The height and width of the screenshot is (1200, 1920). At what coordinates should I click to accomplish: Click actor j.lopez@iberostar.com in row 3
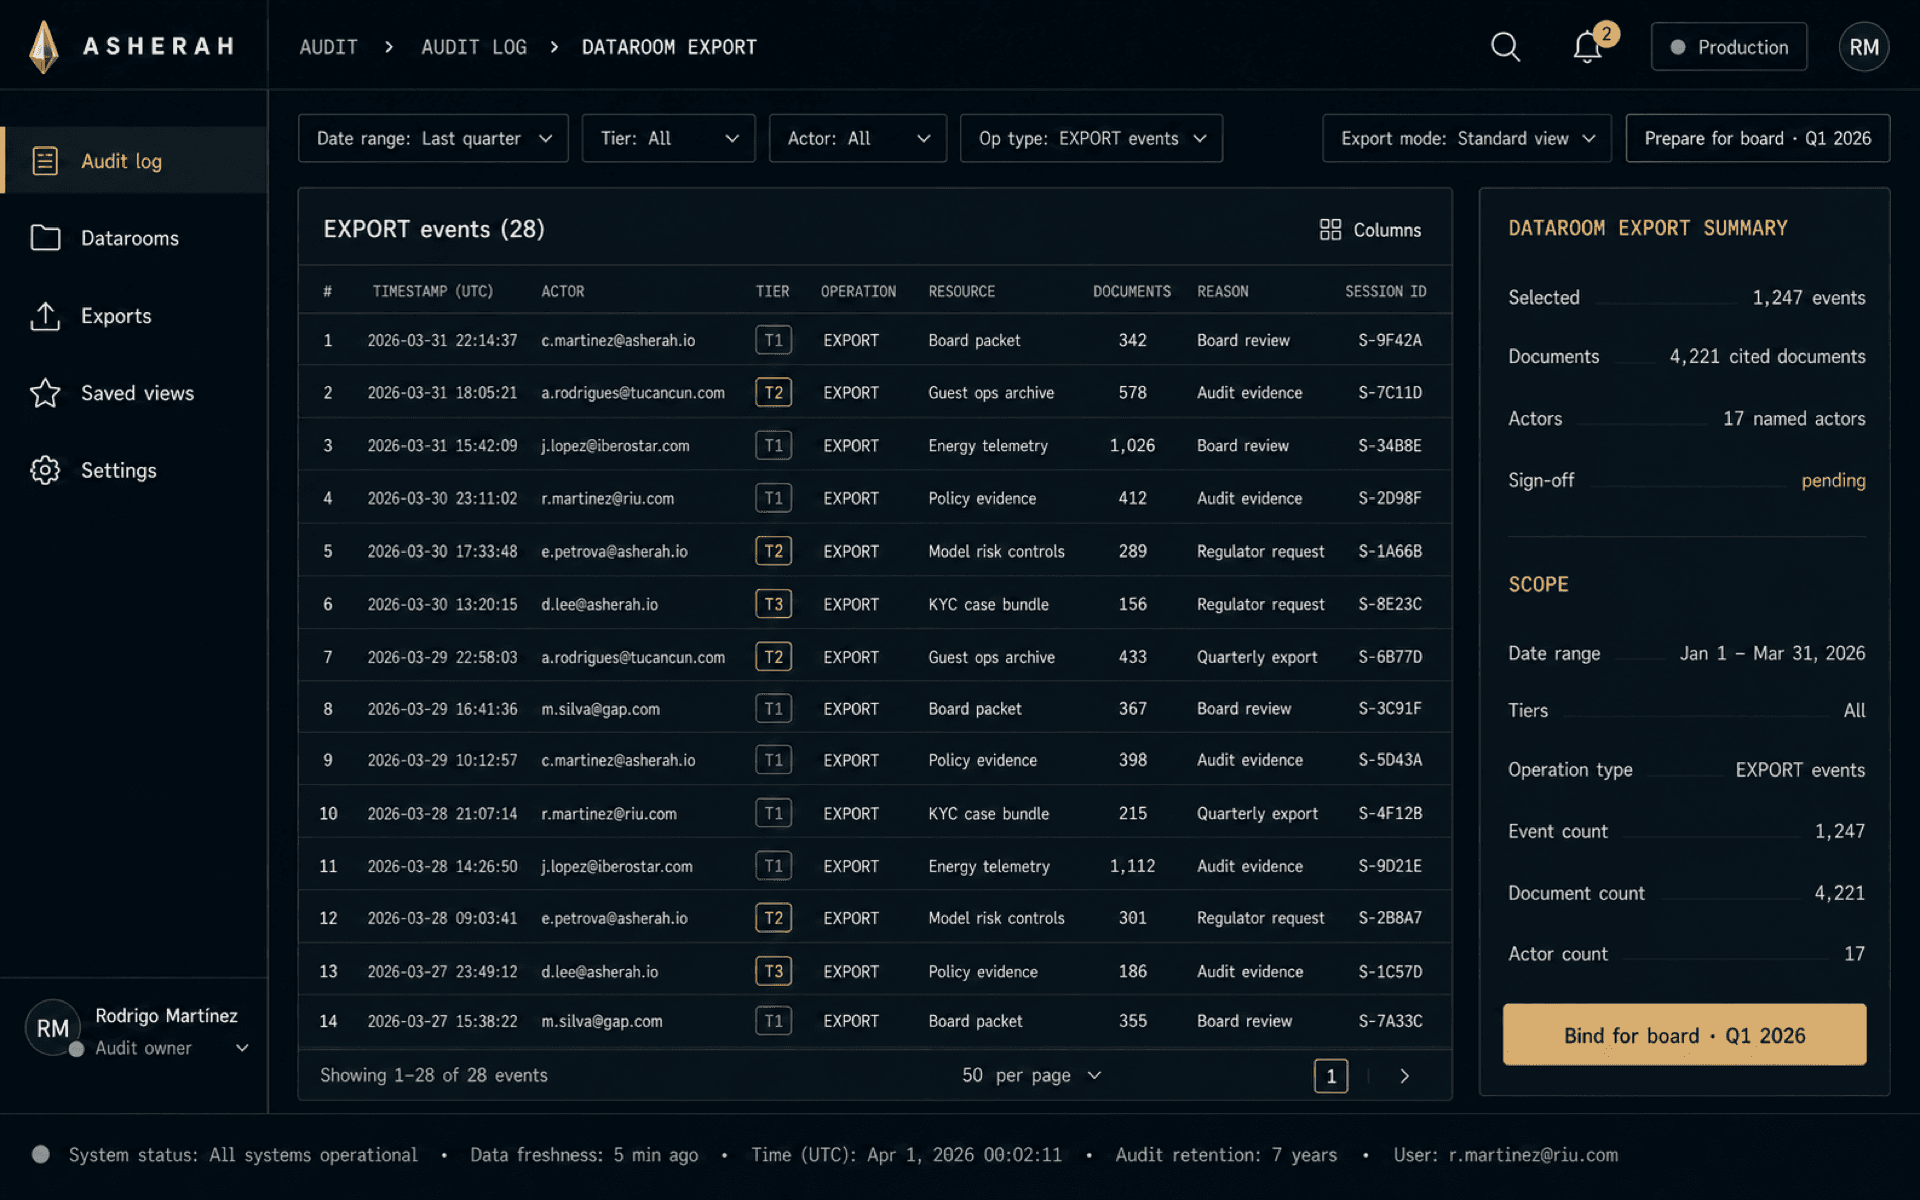click(x=615, y=446)
